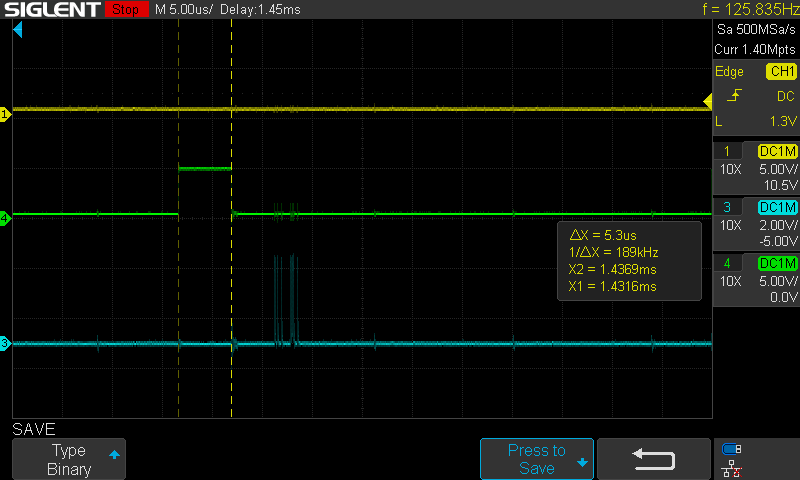This screenshot has width=800, height=480.
Task: Select the channel 1 yellow ground marker
Action: [5, 115]
